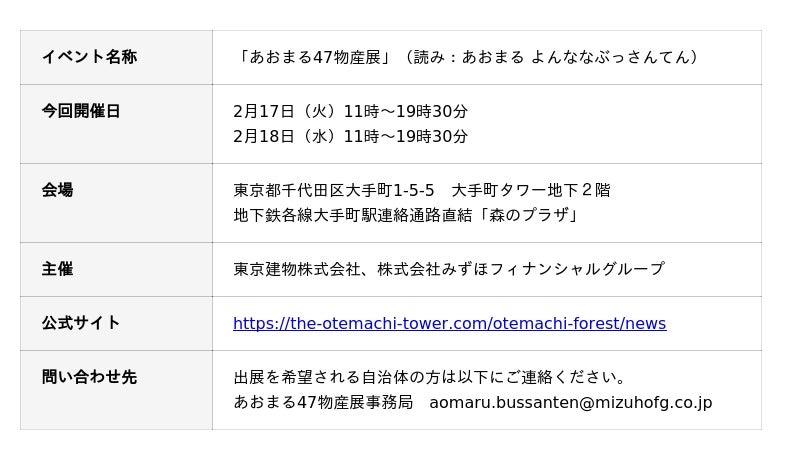Viewport: 800px width, 460px height.
Task: Click the イベント名称 row header
Action: [x=89, y=57]
